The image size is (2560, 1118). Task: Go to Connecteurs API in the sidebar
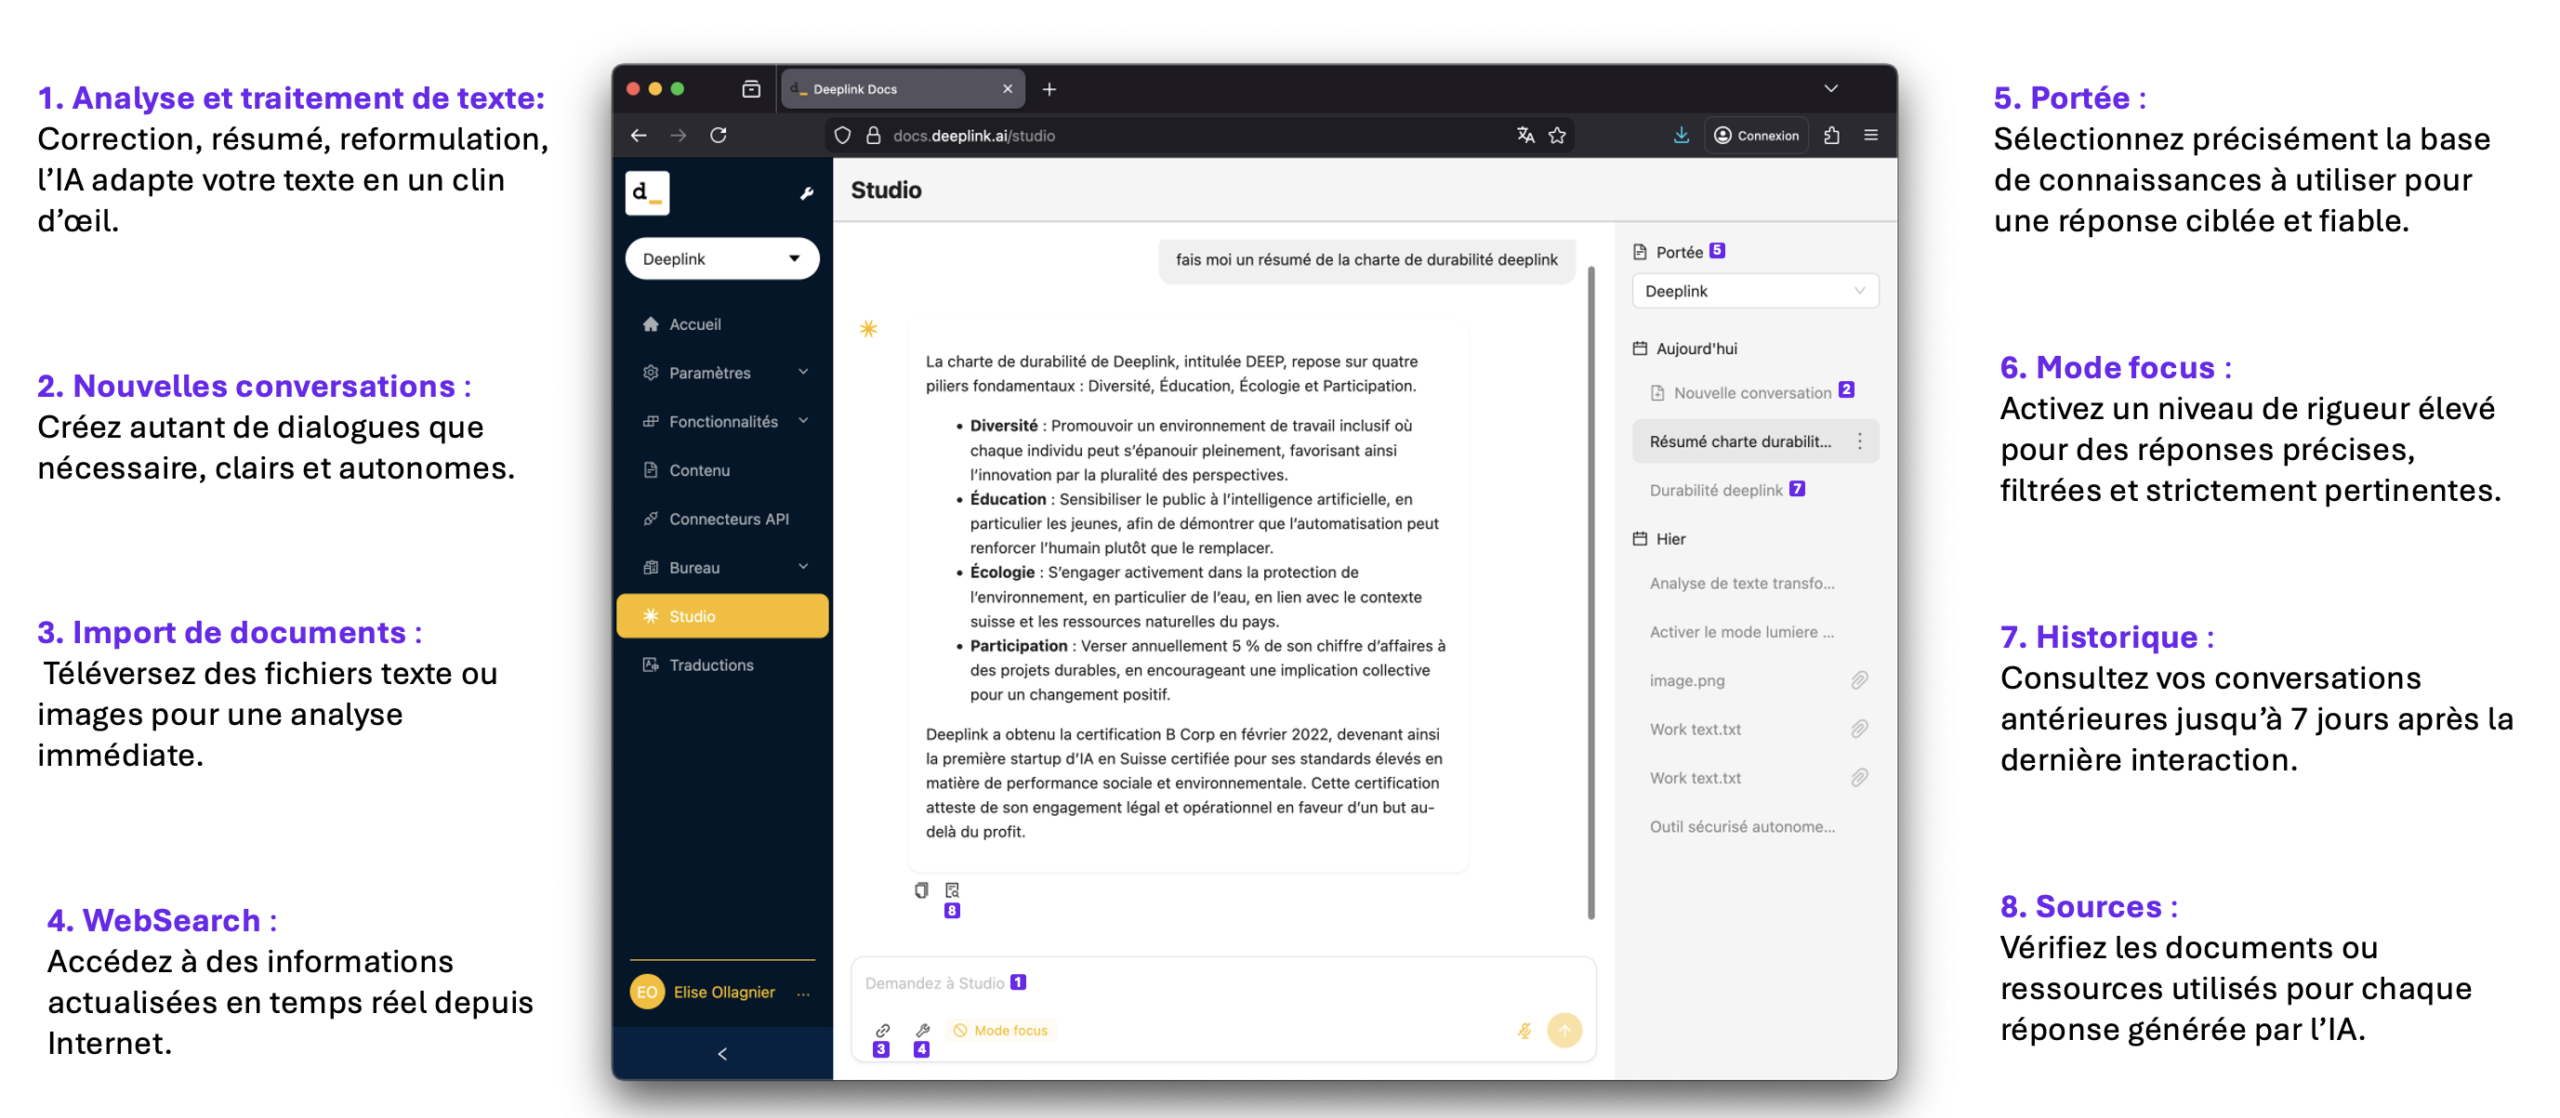click(x=727, y=518)
